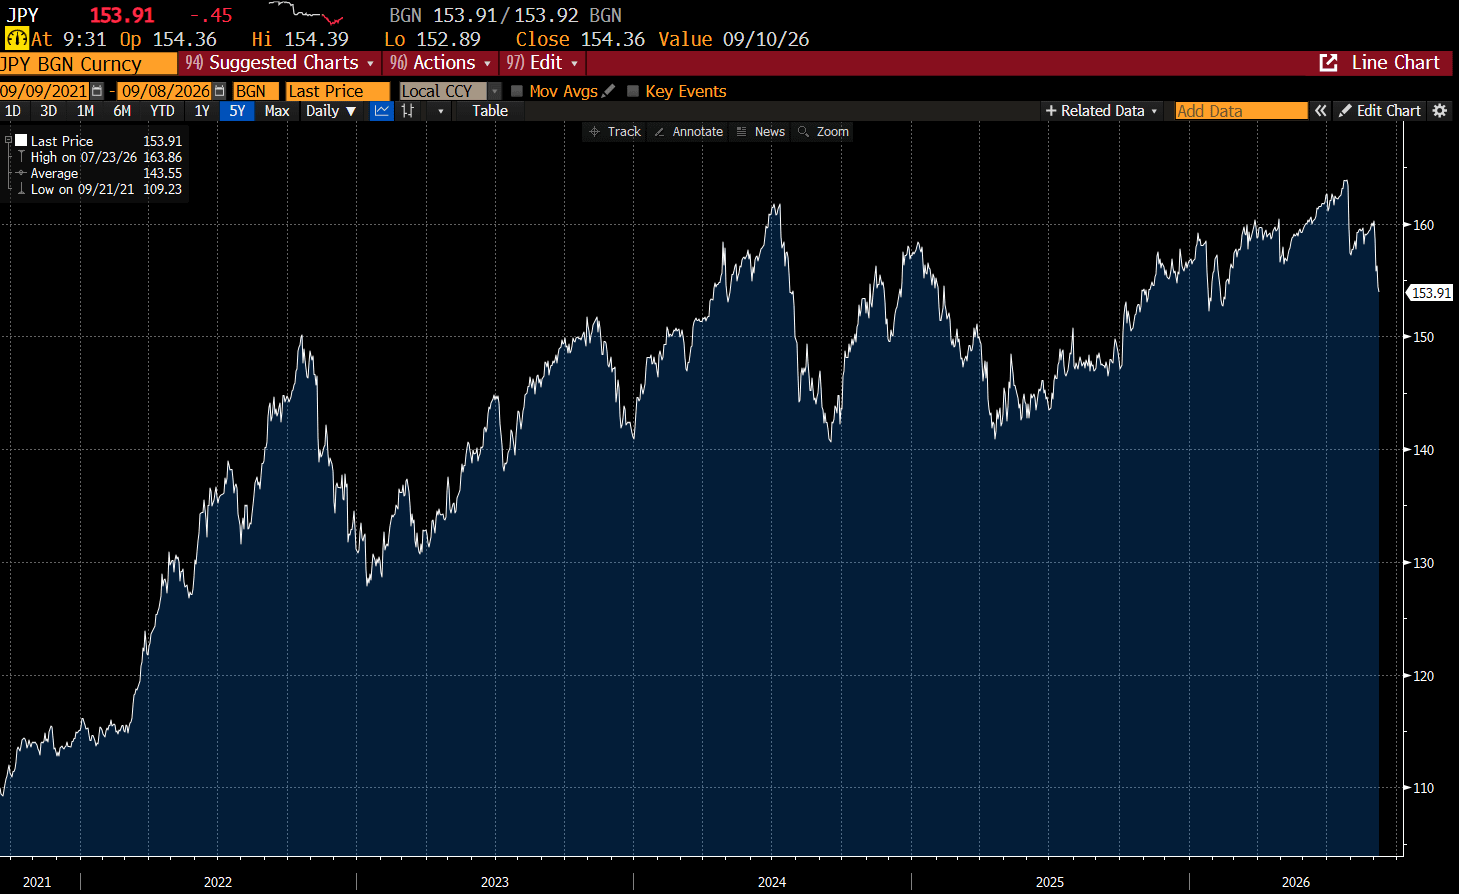This screenshot has width=1459, height=894.
Task: Expand the Local CCY currency dropdown
Action: [494, 91]
